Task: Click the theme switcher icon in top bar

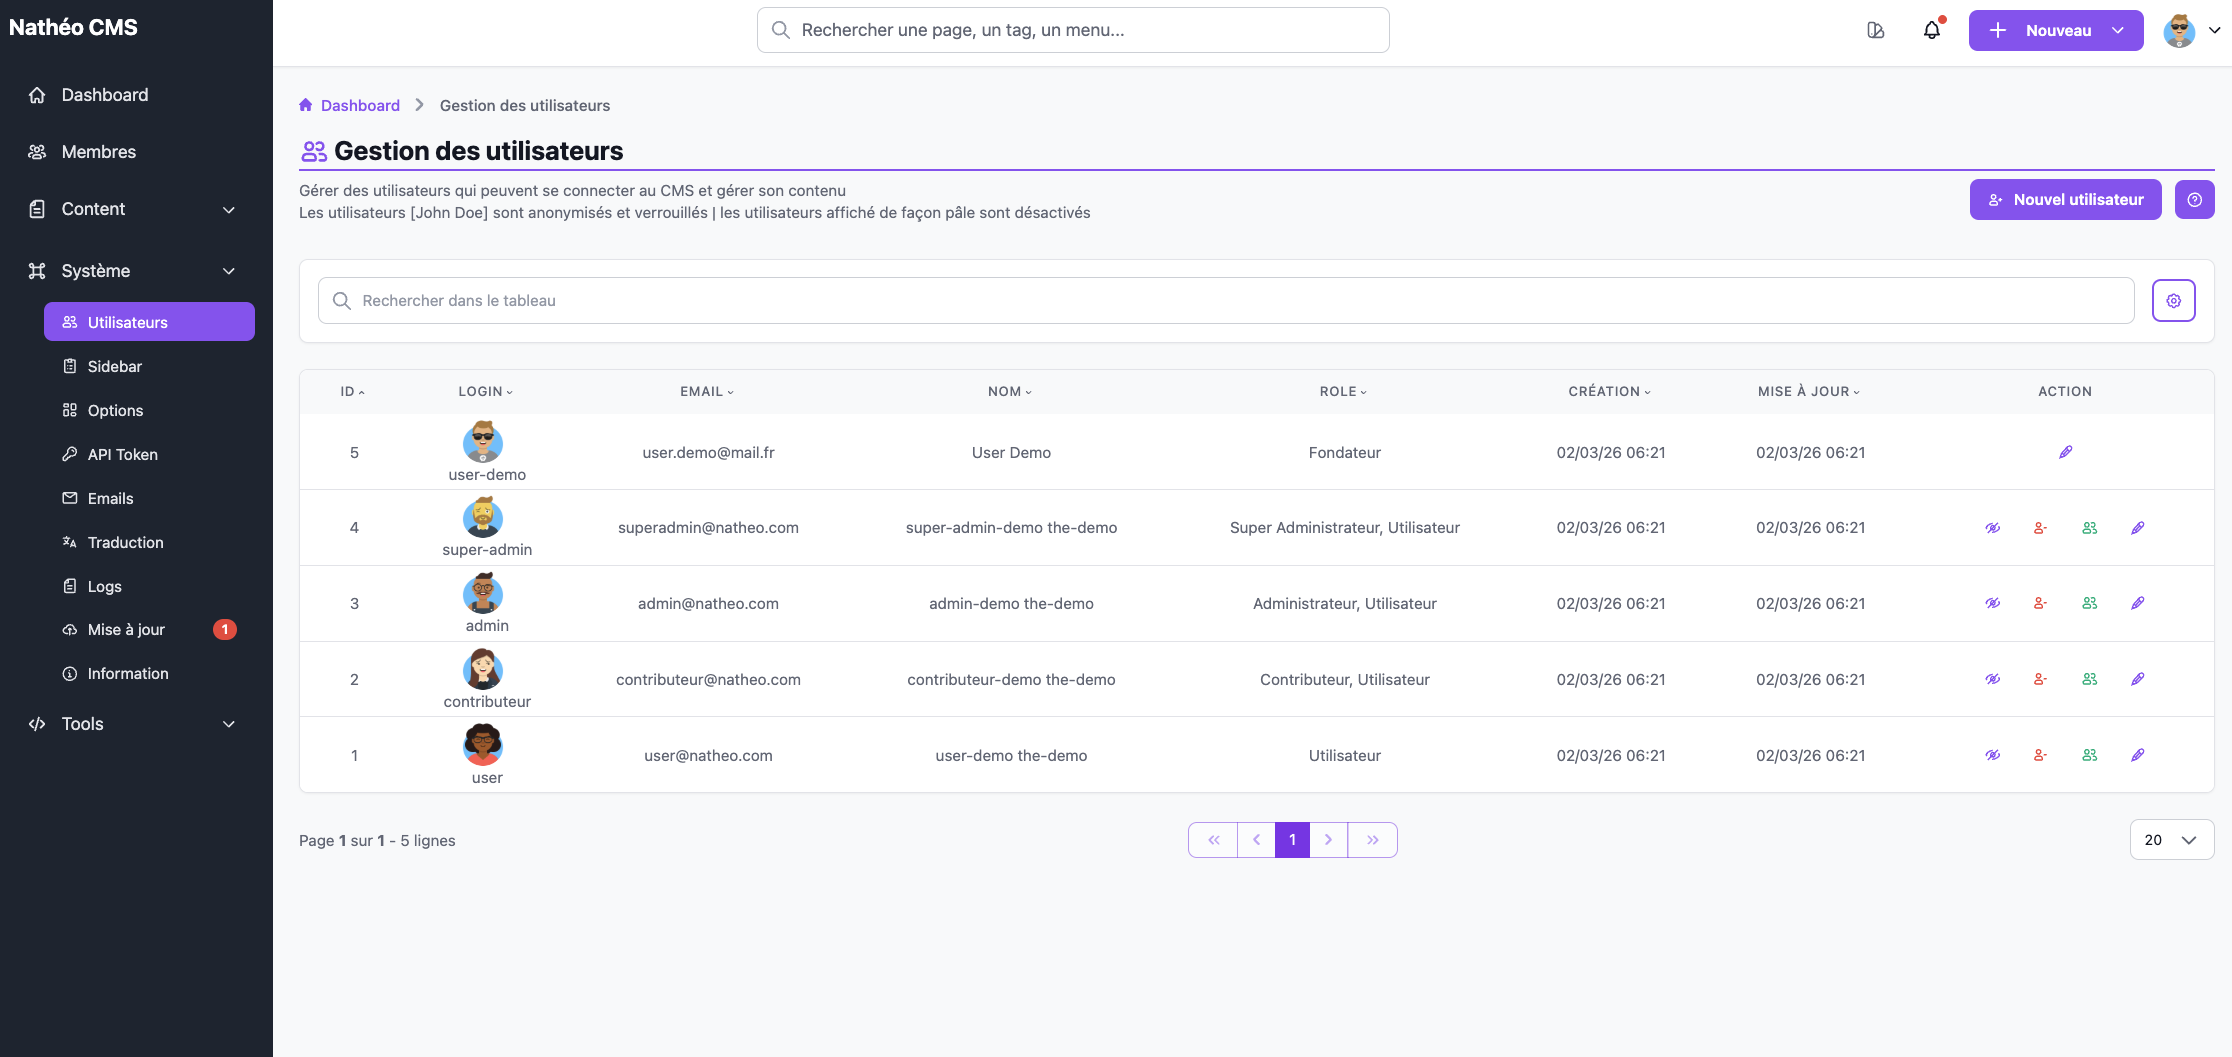Action: click(1875, 30)
